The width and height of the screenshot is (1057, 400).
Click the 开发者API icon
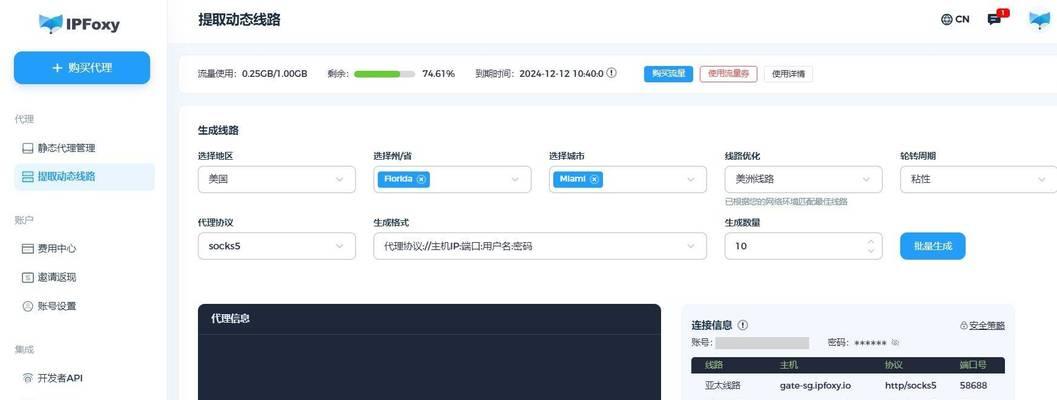(28, 378)
